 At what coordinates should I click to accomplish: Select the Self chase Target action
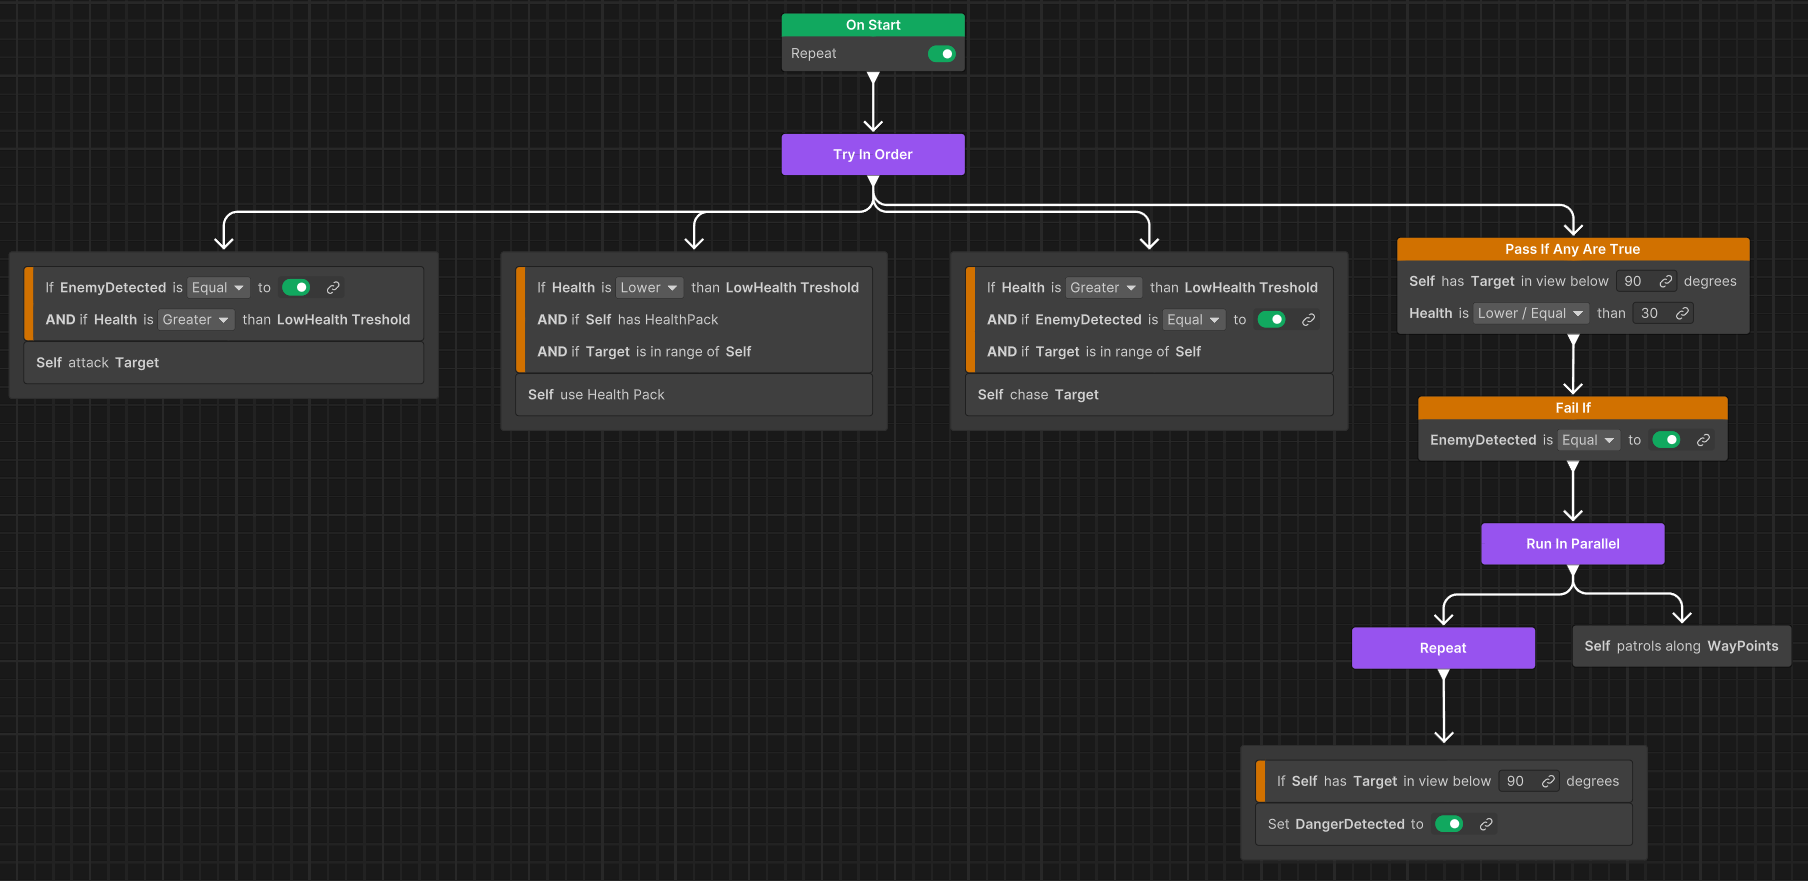[x=1149, y=395]
